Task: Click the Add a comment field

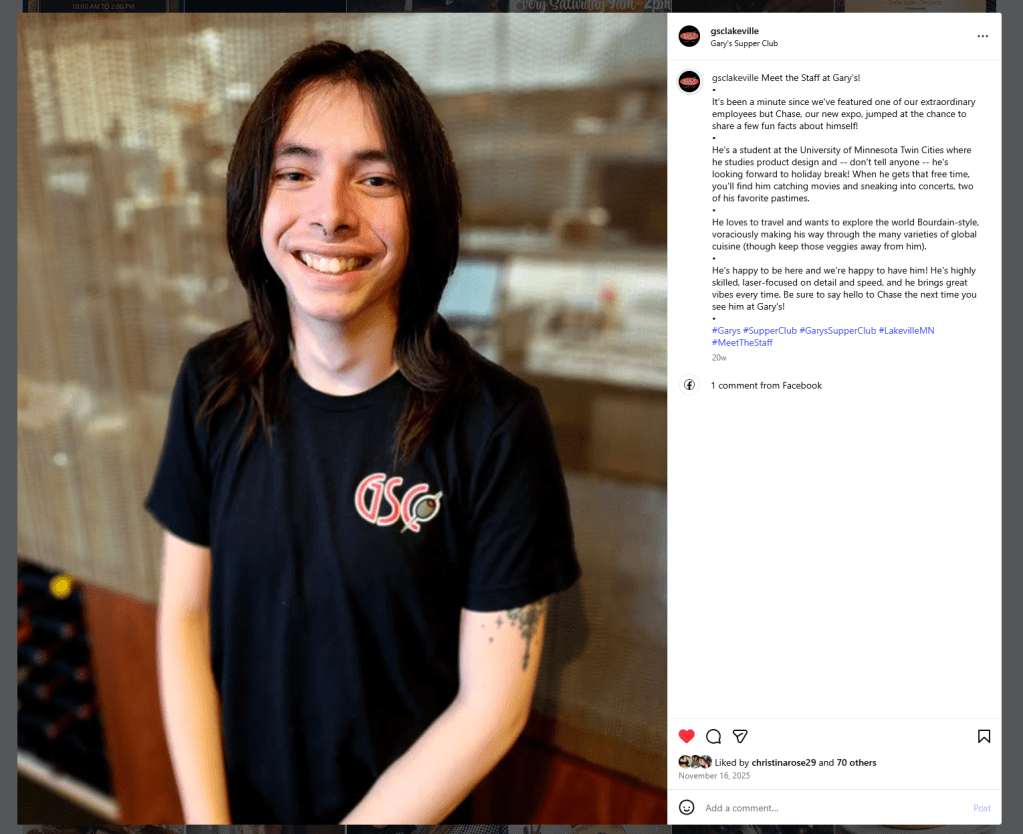Action: 835,808
